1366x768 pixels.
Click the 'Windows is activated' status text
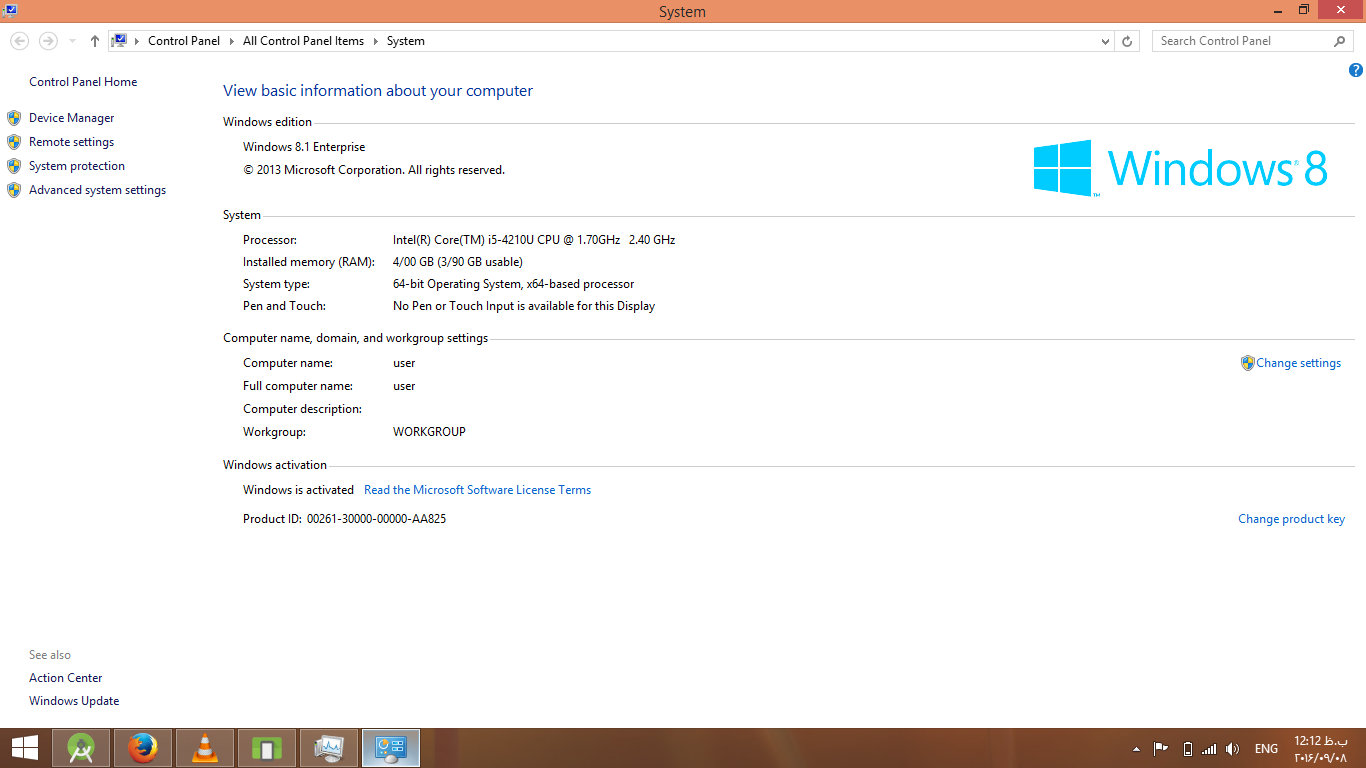[298, 490]
